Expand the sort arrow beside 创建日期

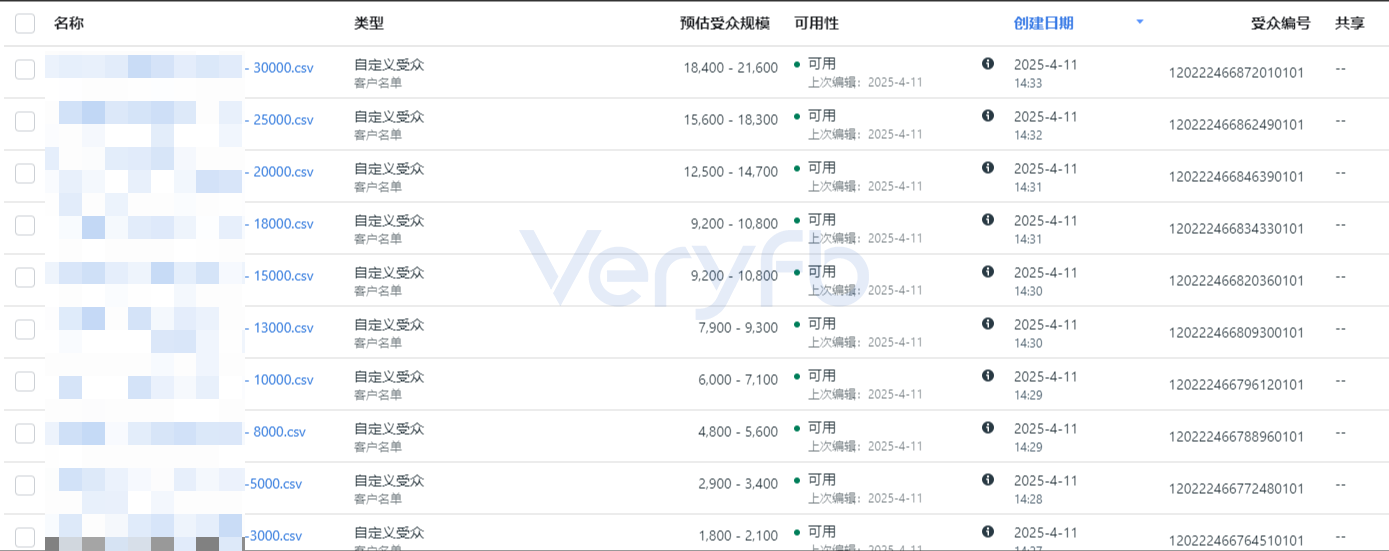[1140, 22]
